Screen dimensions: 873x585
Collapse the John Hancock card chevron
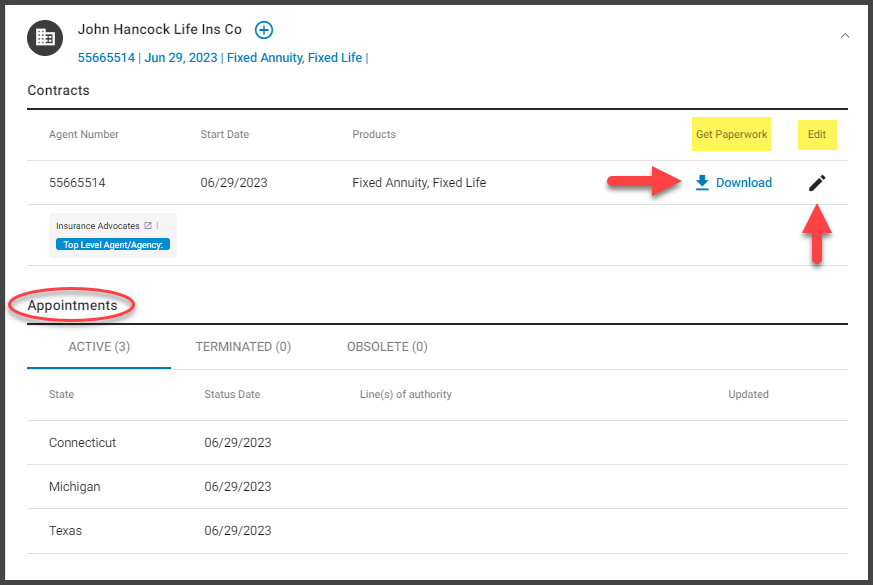click(x=845, y=36)
